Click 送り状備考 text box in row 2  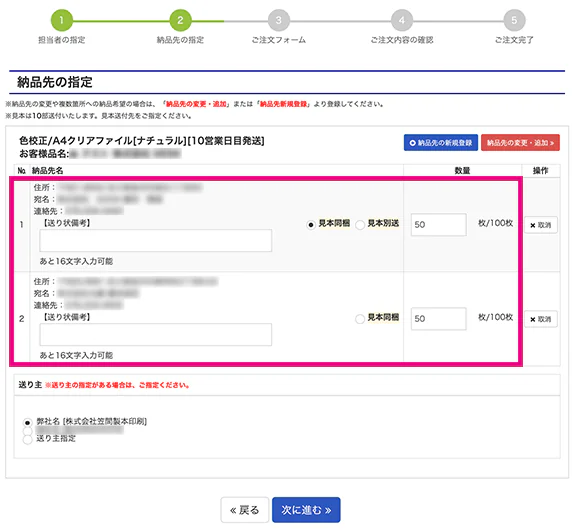156,334
